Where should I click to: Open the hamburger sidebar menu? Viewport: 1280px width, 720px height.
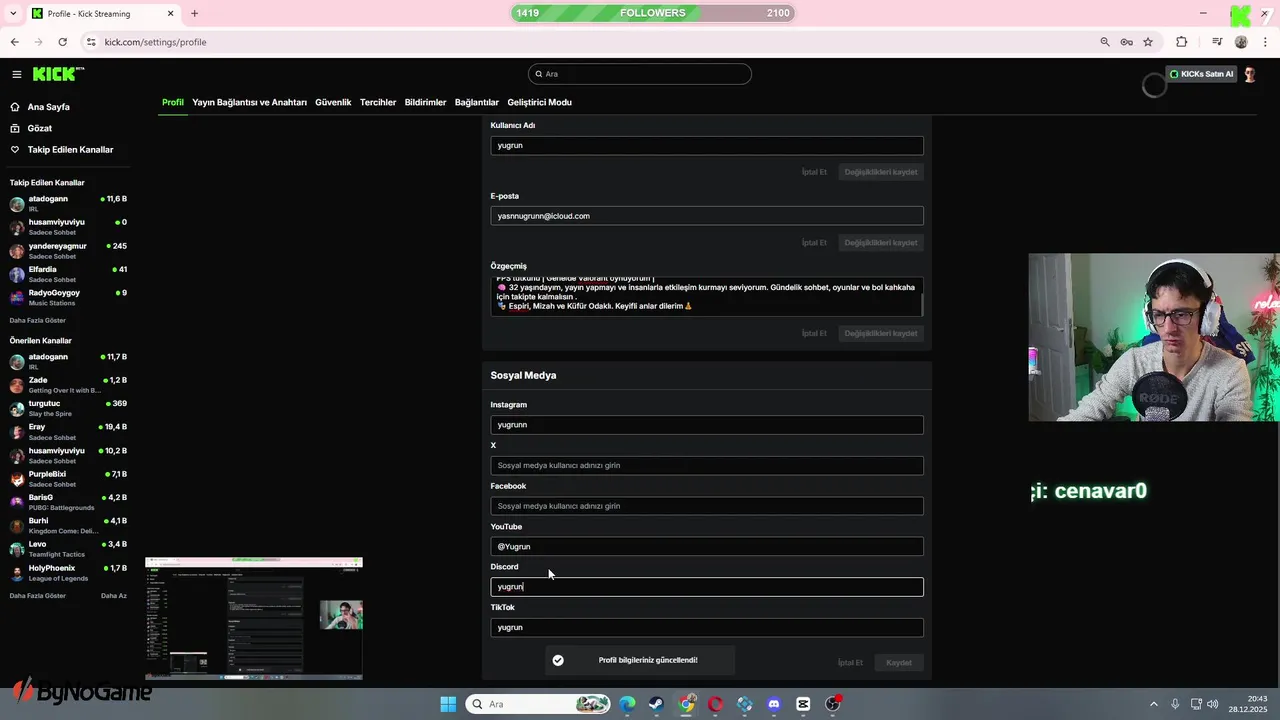17,74
